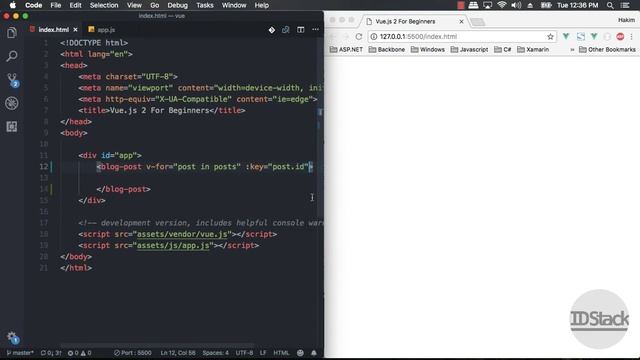Open the Edit menu

(75, 5)
